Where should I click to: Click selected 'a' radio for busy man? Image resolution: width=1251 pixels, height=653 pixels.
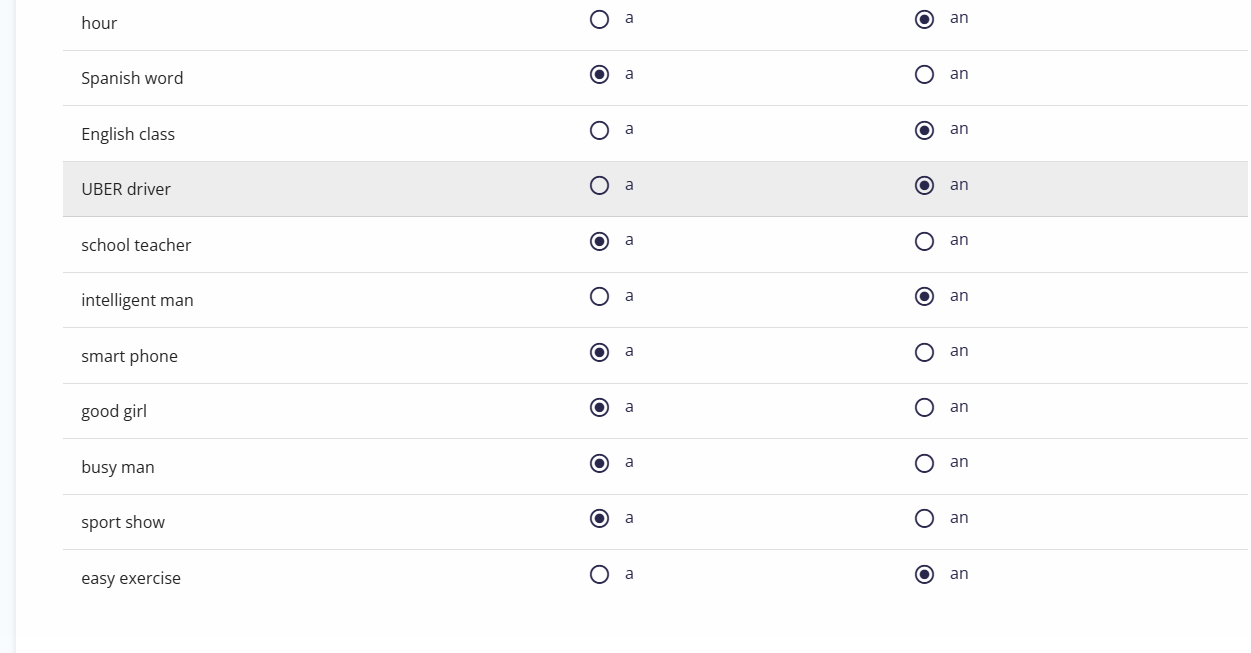tap(599, 463)
